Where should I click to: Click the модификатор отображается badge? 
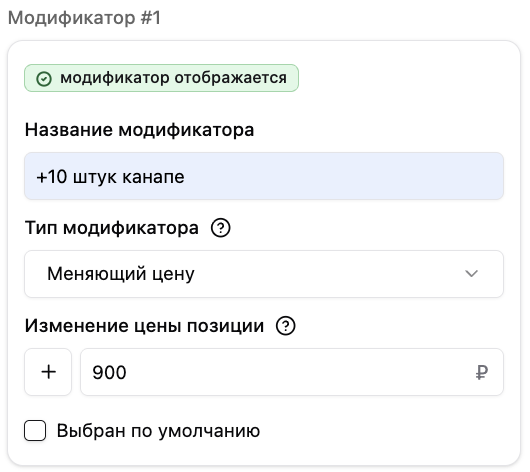point(161,78)
